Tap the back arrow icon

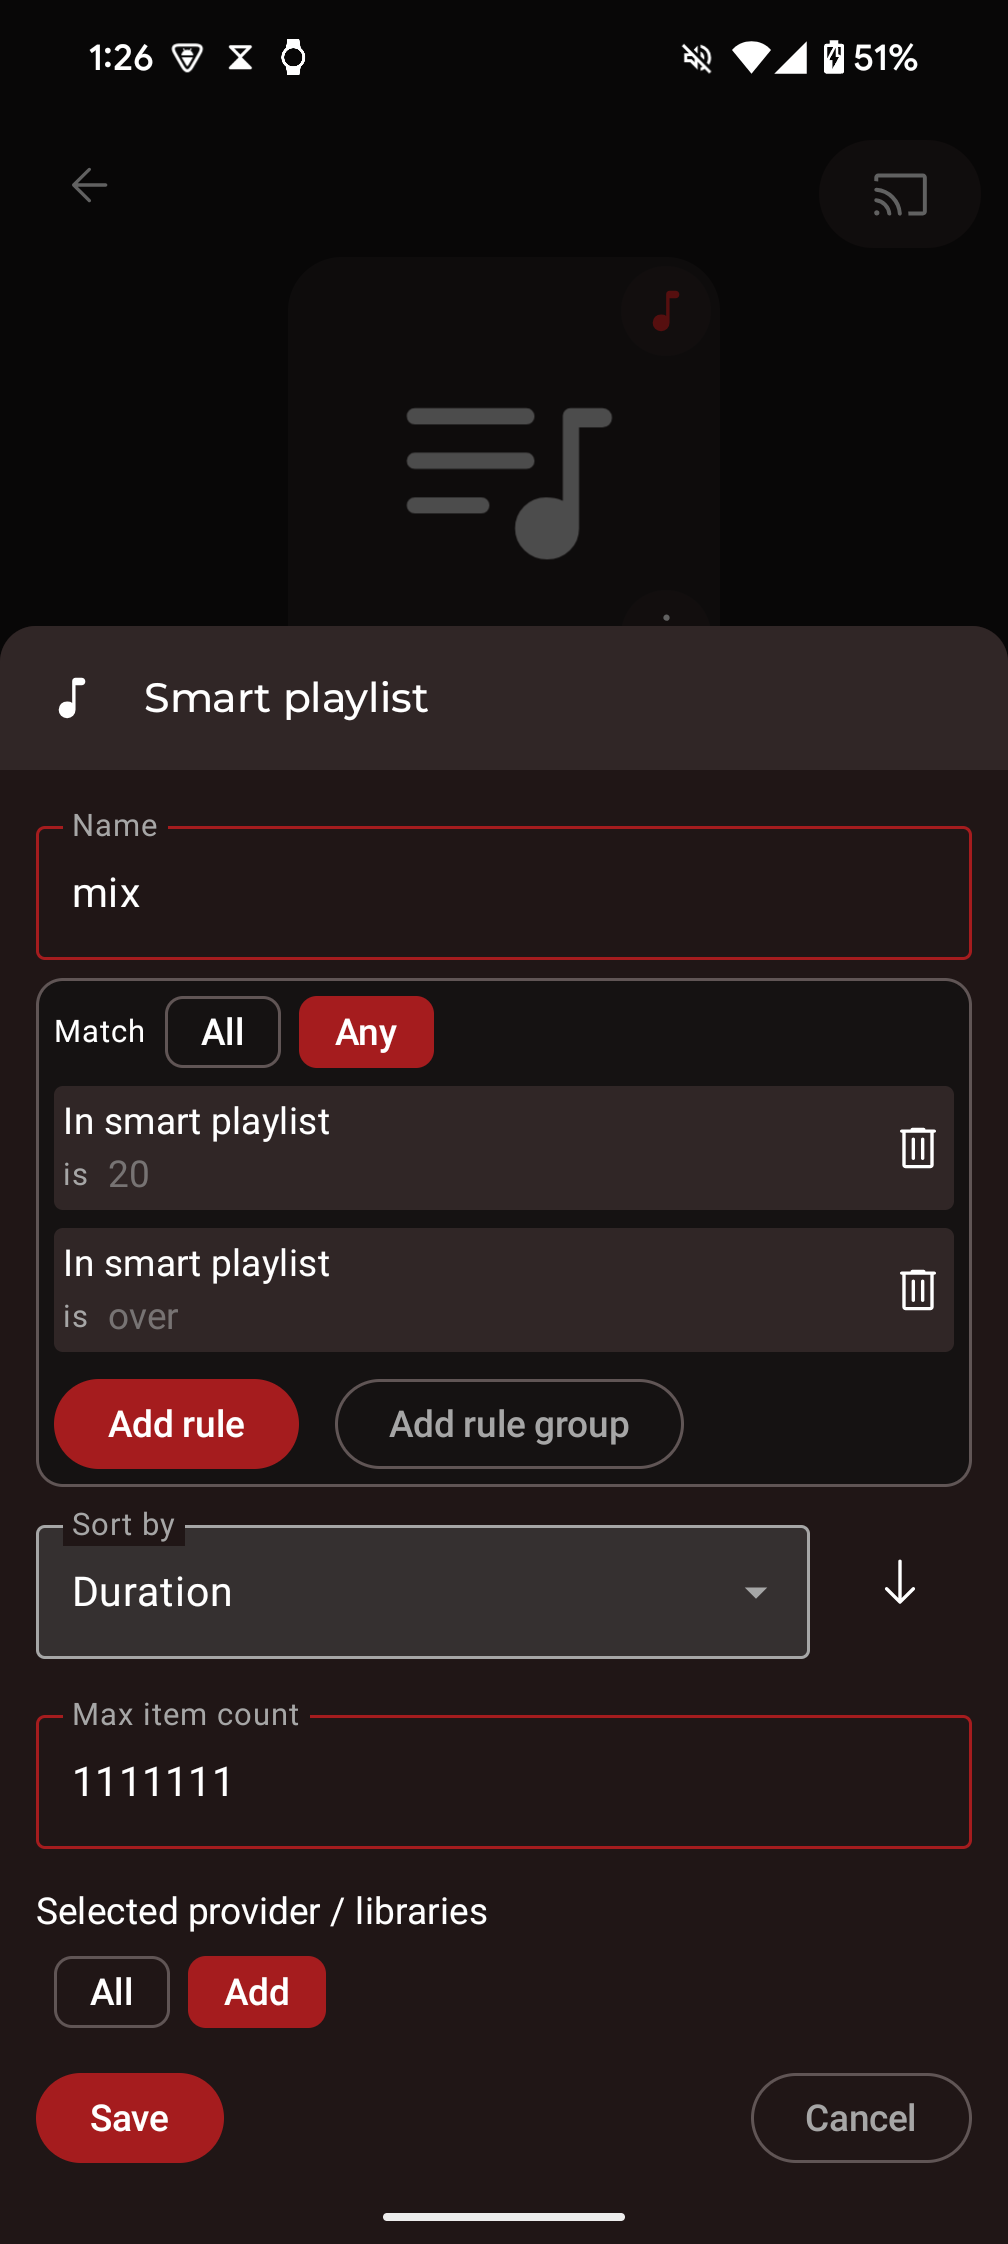click(89, 185)
